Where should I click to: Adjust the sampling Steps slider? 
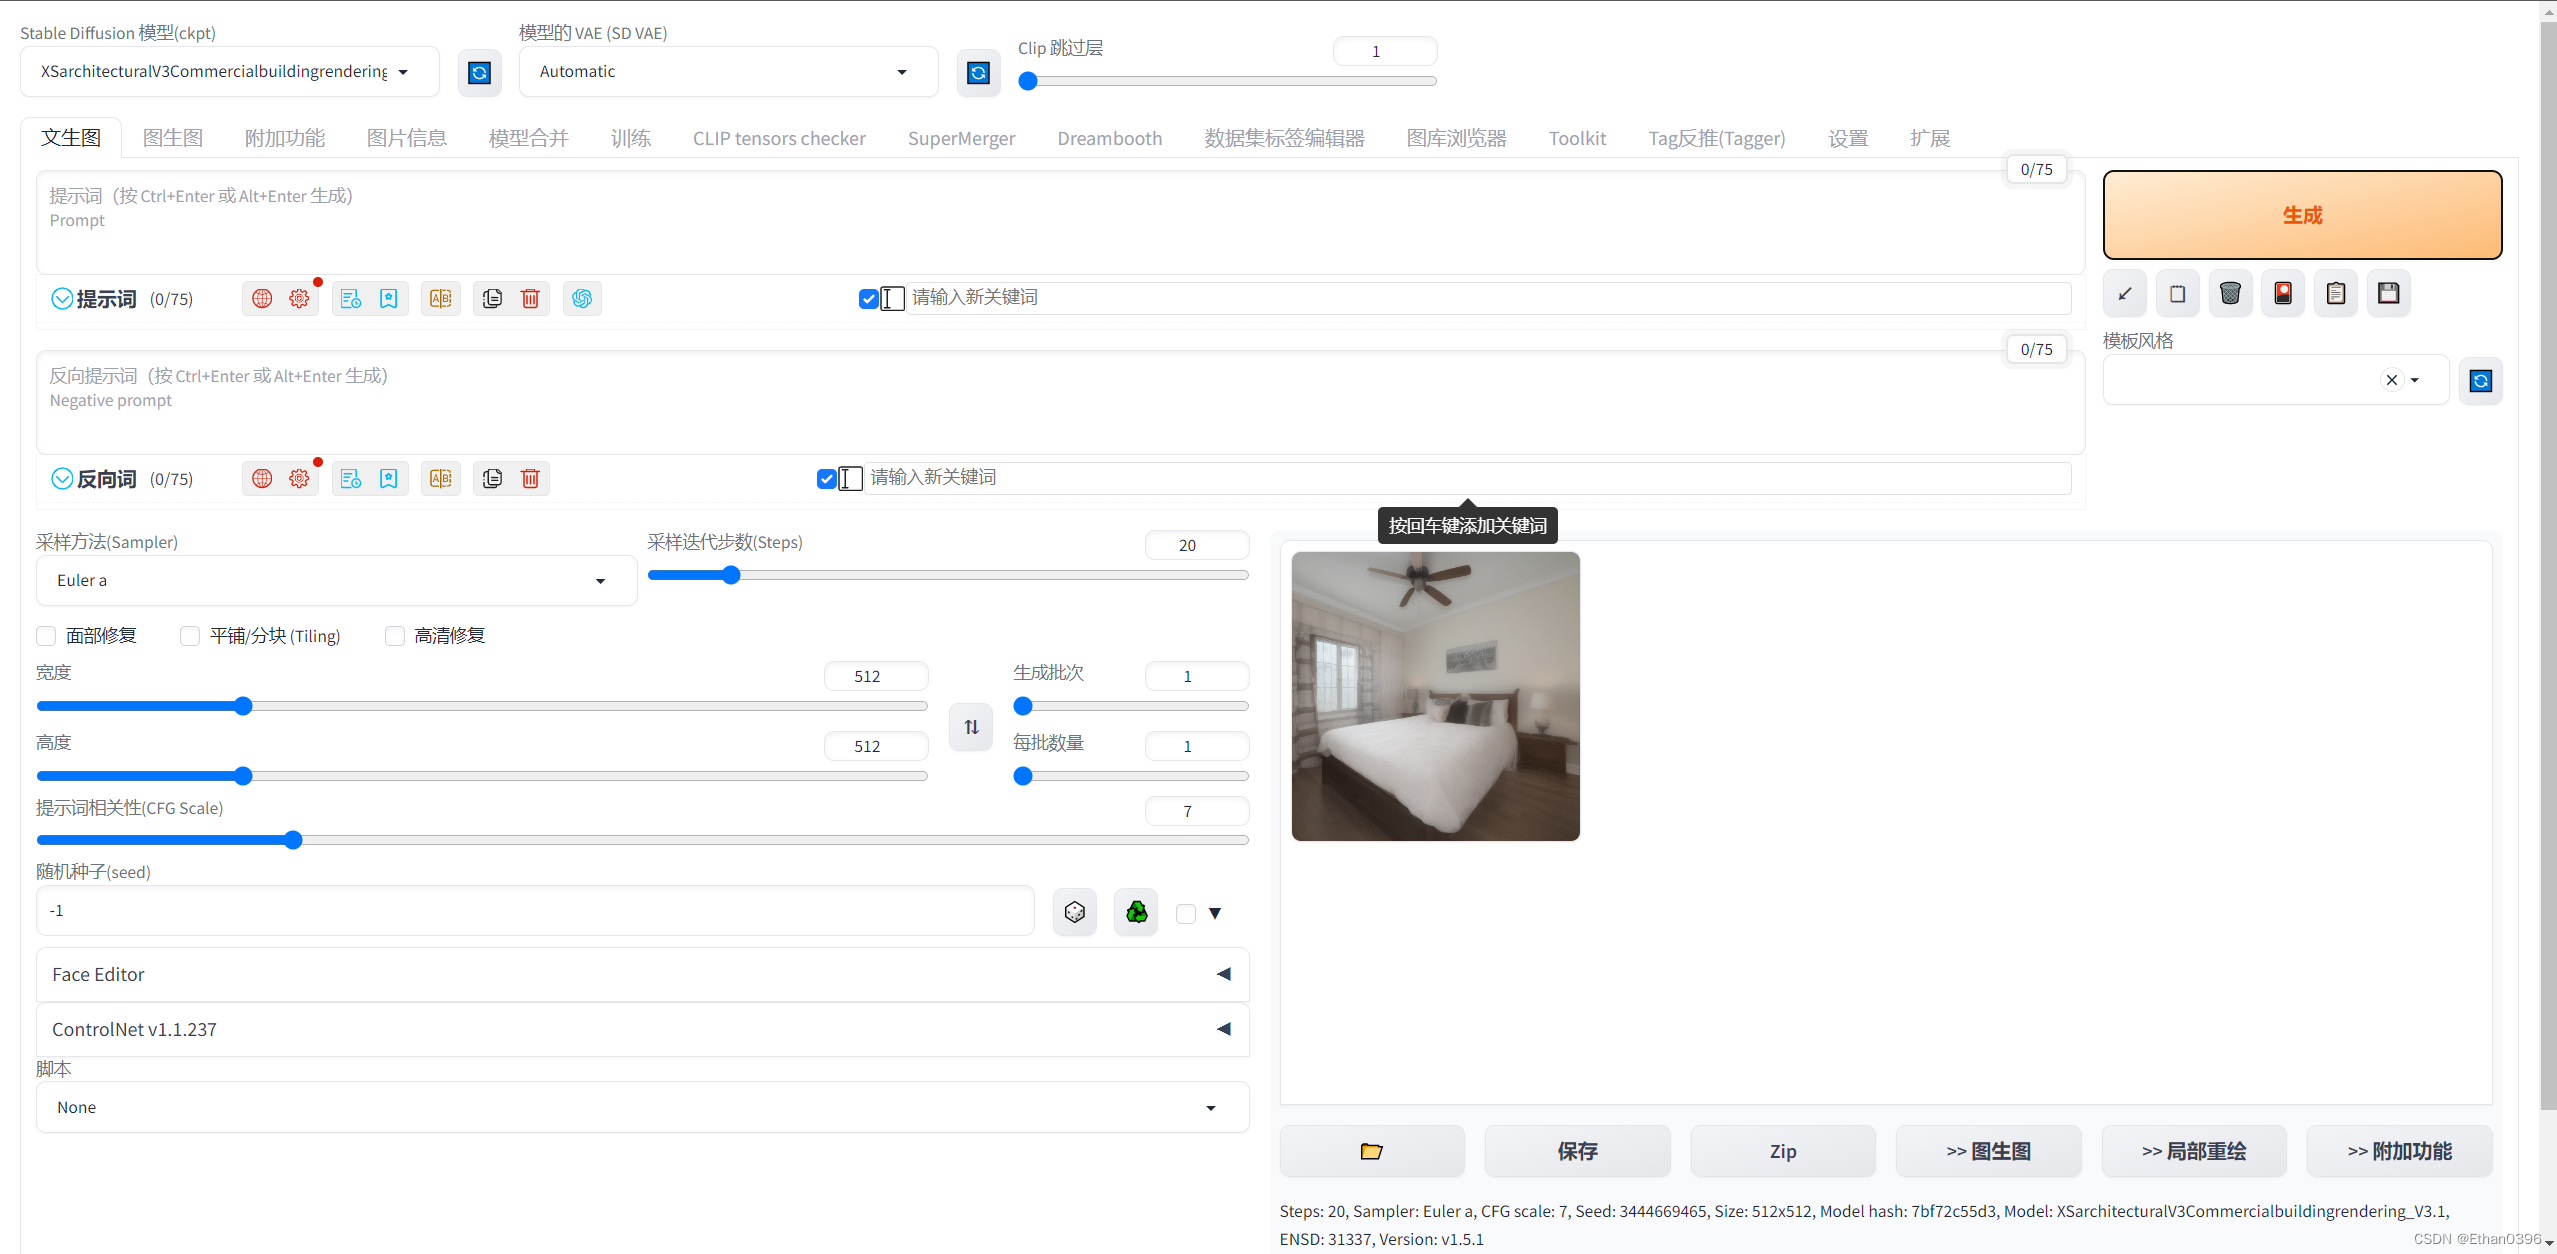coord(948,575)
